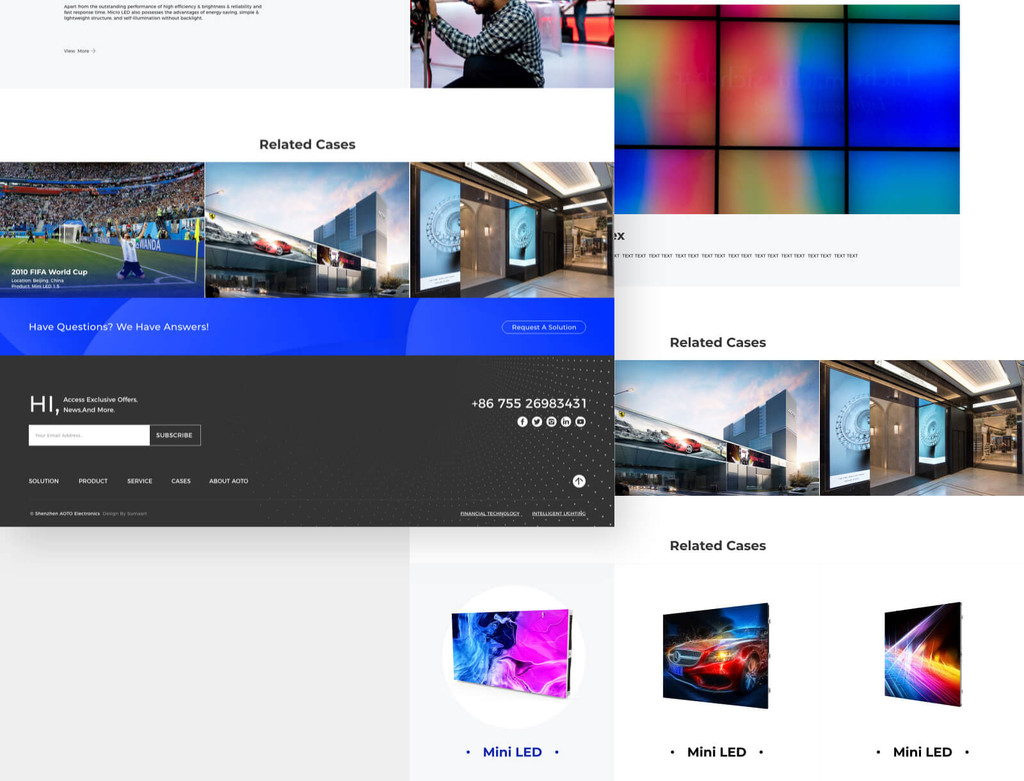Follow the INTELLIGENT LIGHTING footer link
The image size is (1024, 781).
pos(558,513)
